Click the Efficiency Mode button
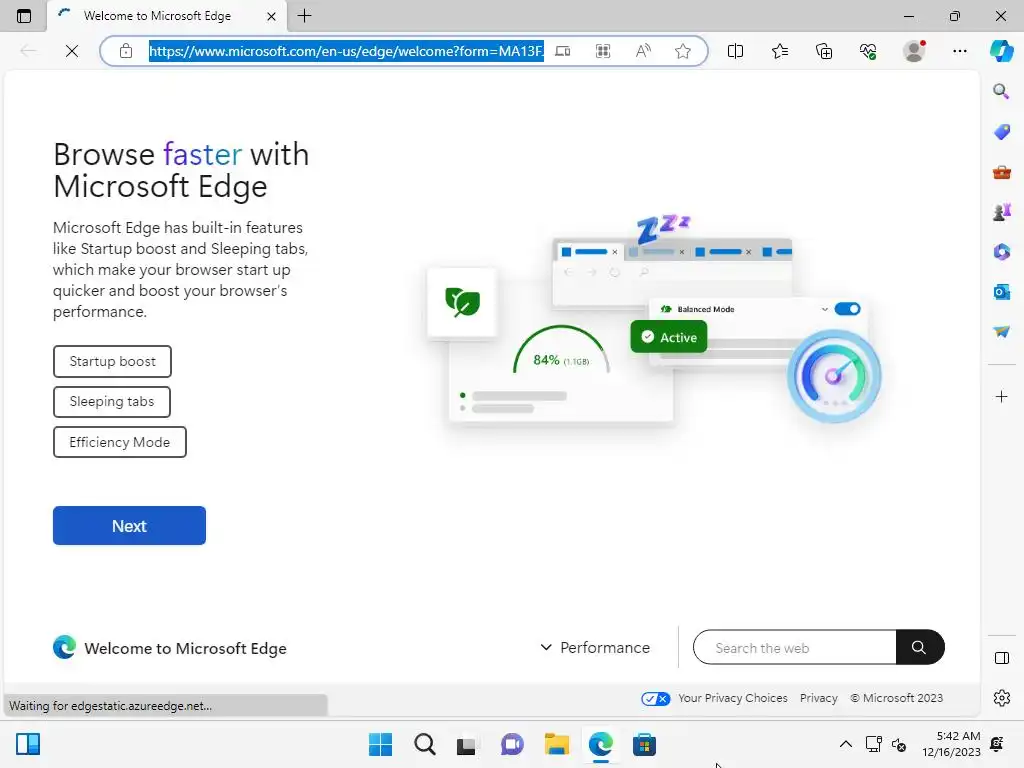The image size is (1024, 768). point(120,442)
